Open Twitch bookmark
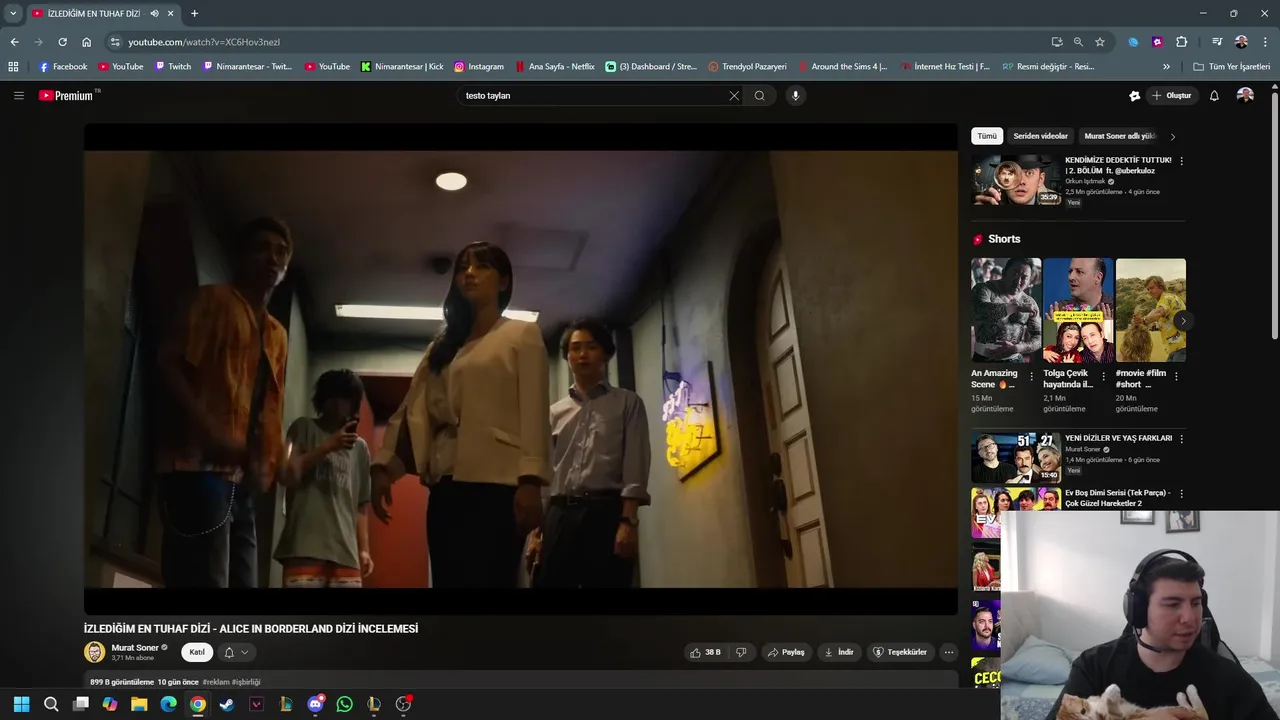 pos(173,67)
